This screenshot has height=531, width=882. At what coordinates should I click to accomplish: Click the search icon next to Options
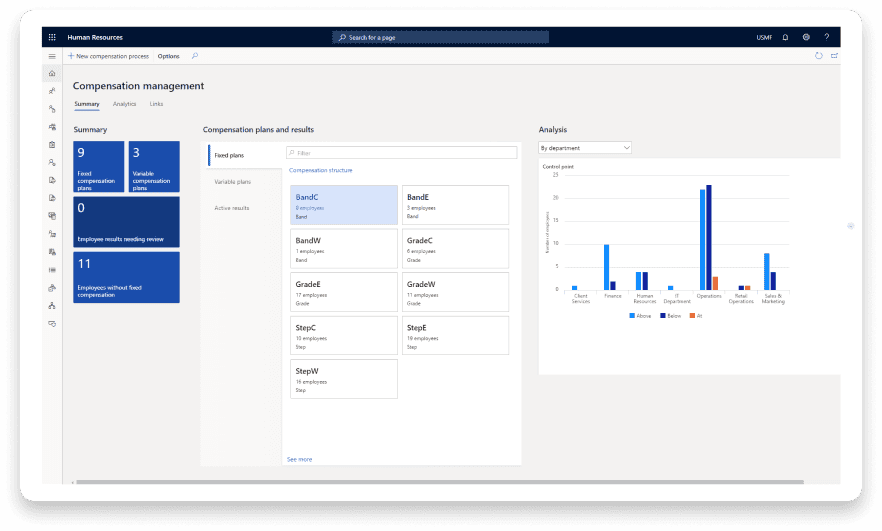(195, 56)
